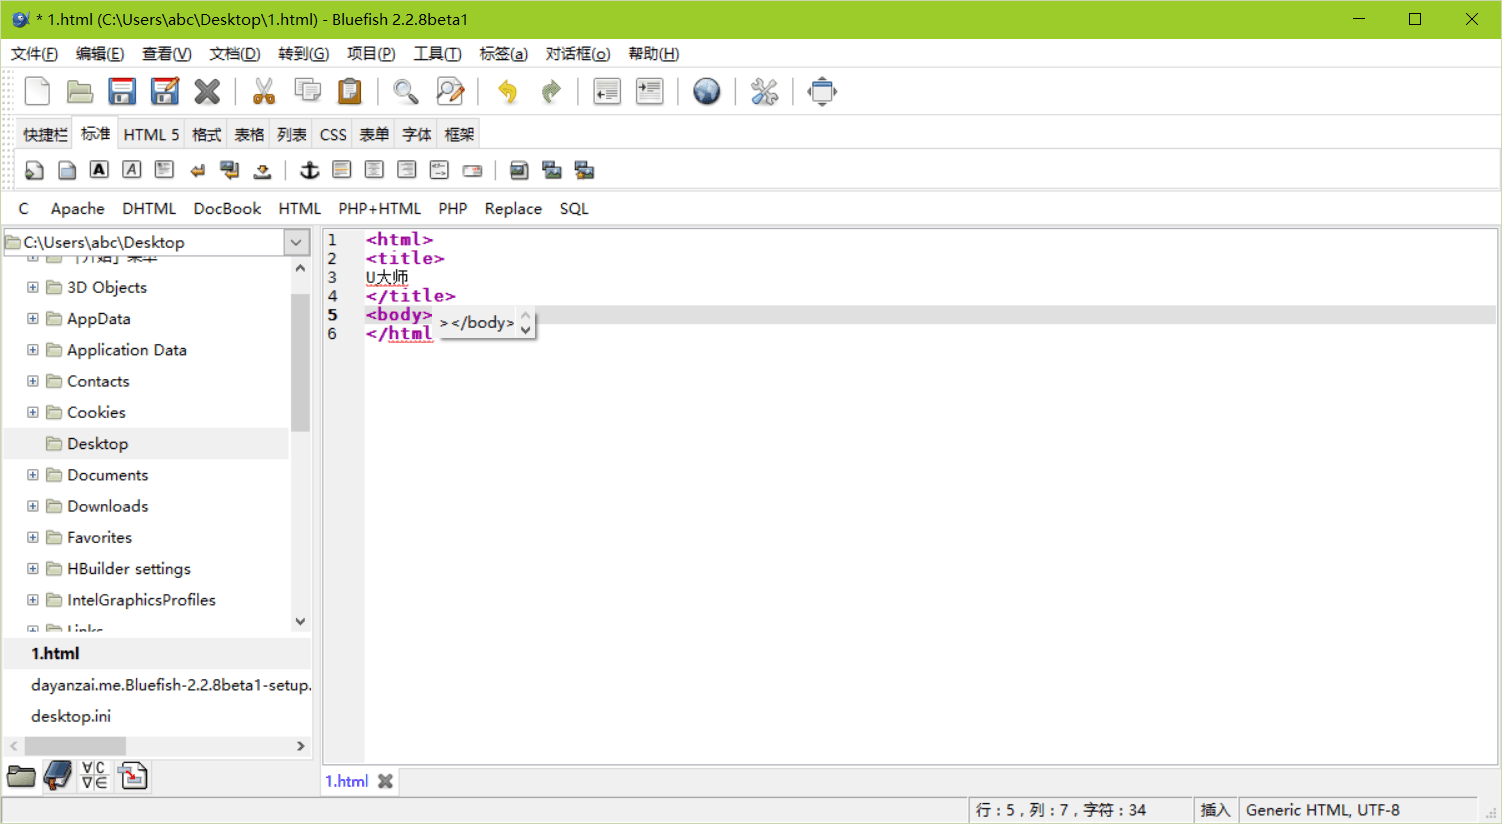Preview the page with the globe icon
Screen dimensions: 1502x824
(x=707, y=92)
